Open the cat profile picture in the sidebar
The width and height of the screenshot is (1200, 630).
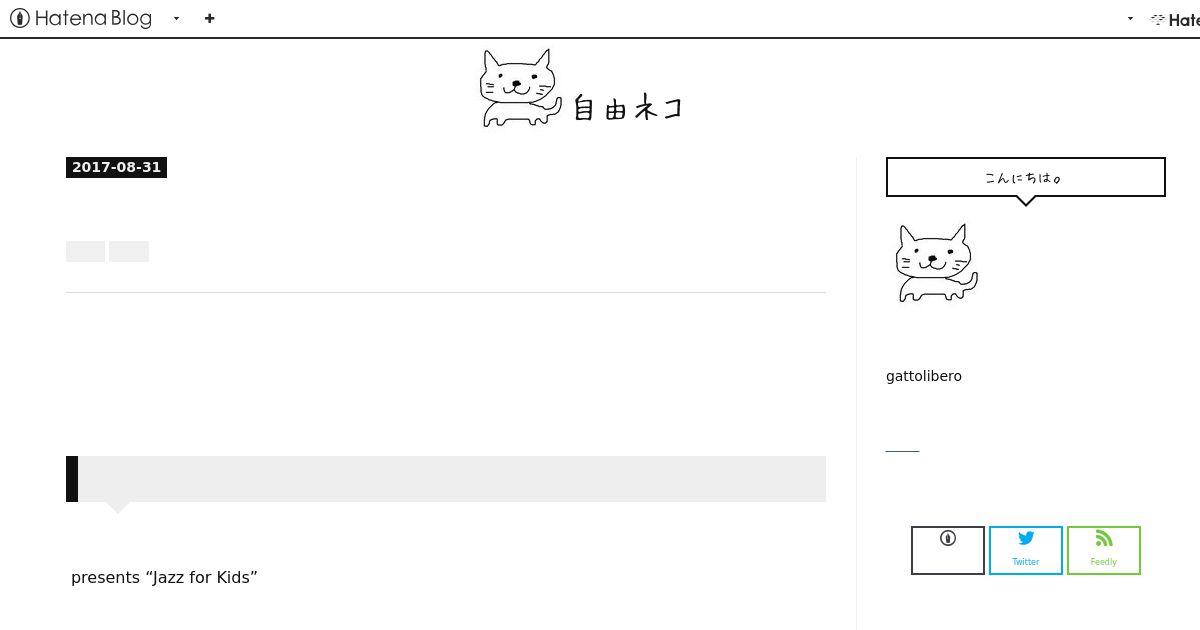937,263
